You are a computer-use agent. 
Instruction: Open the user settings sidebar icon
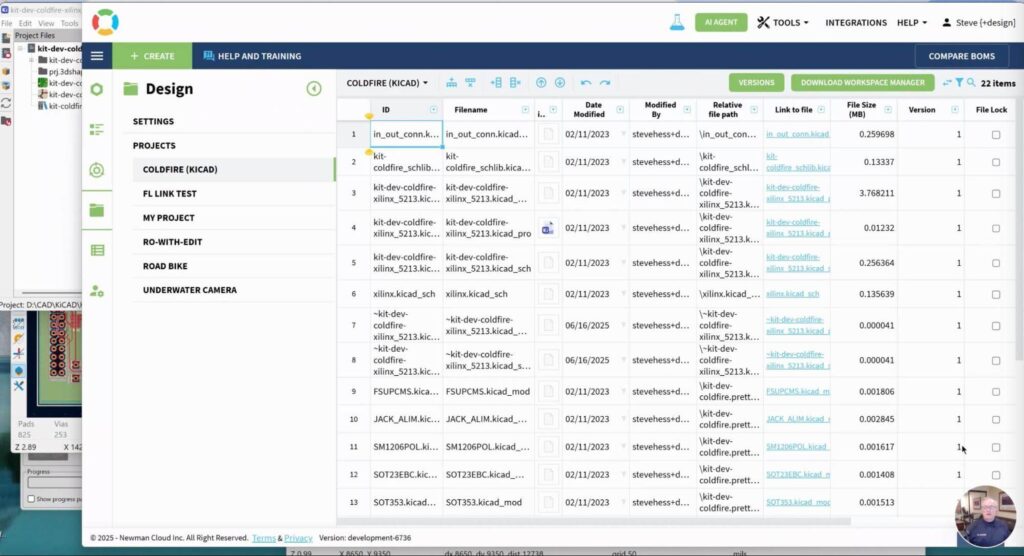(x=97, y=291)
